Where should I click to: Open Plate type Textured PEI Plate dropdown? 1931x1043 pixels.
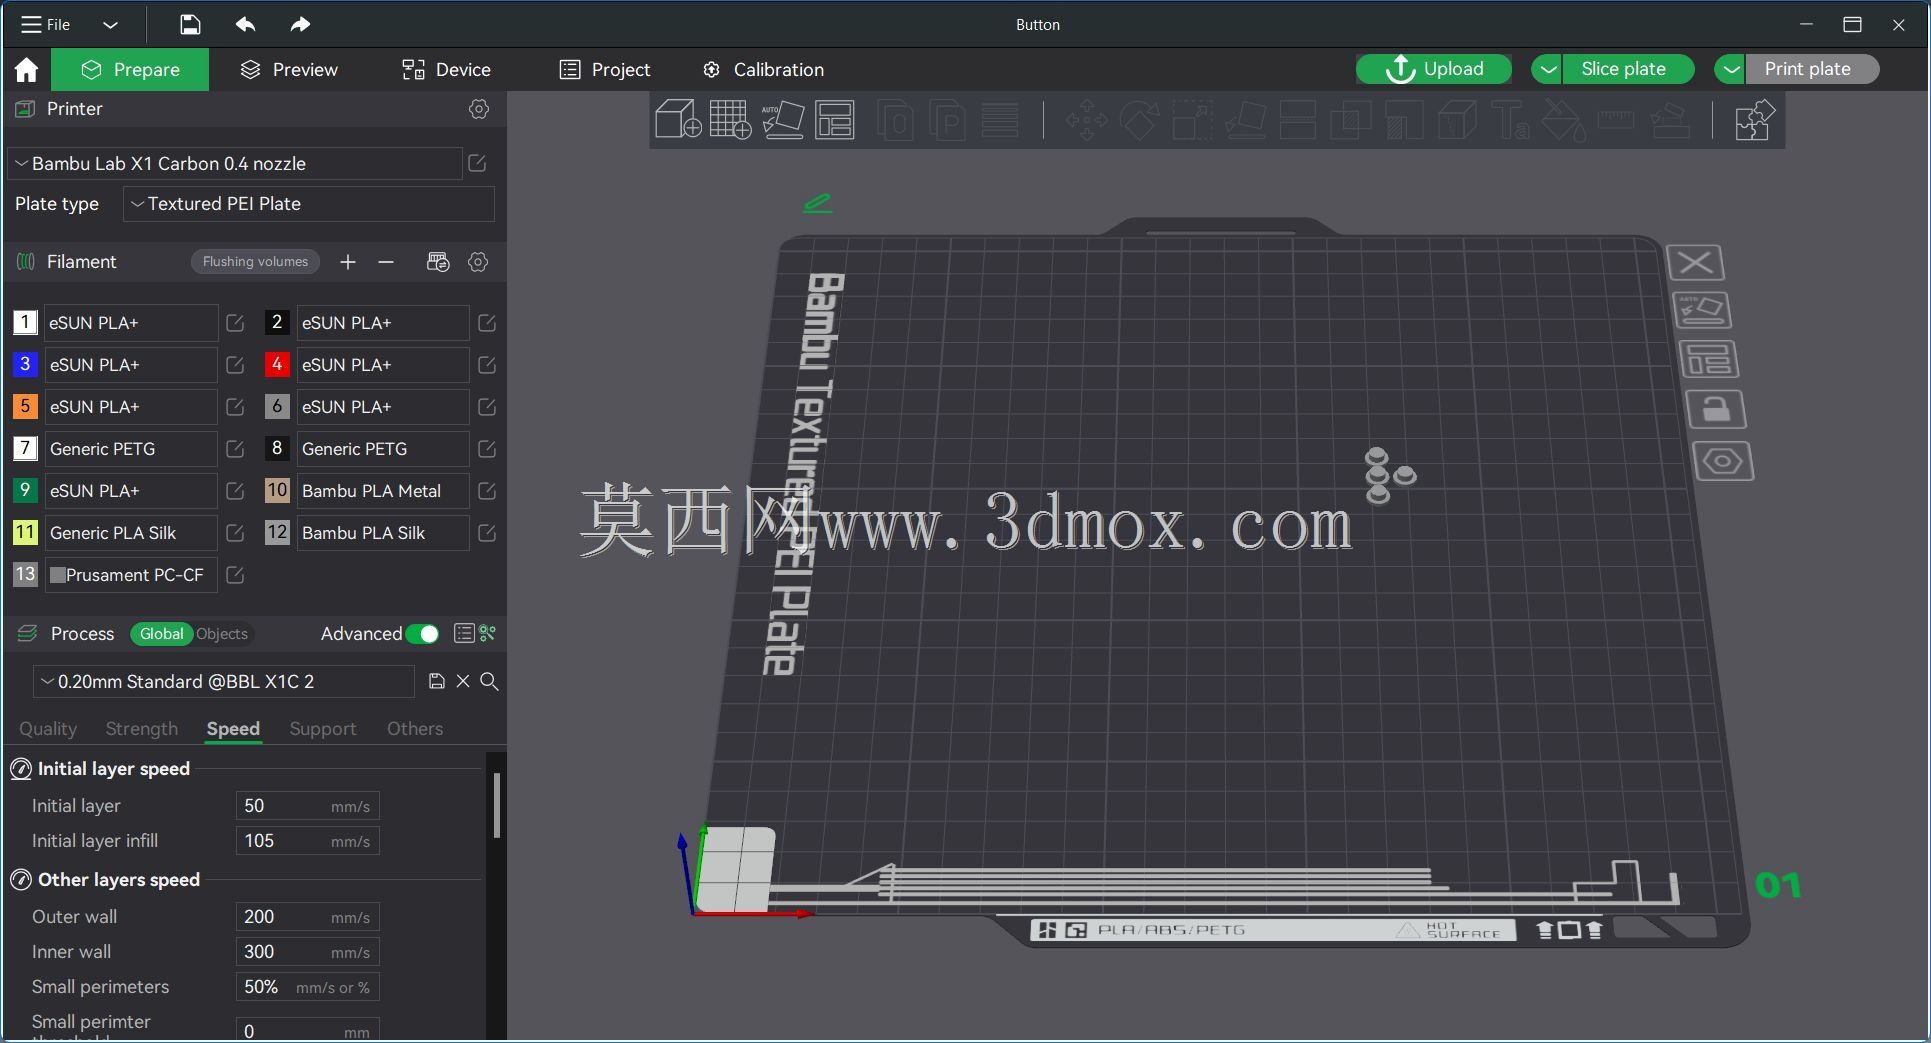[309, 204]
